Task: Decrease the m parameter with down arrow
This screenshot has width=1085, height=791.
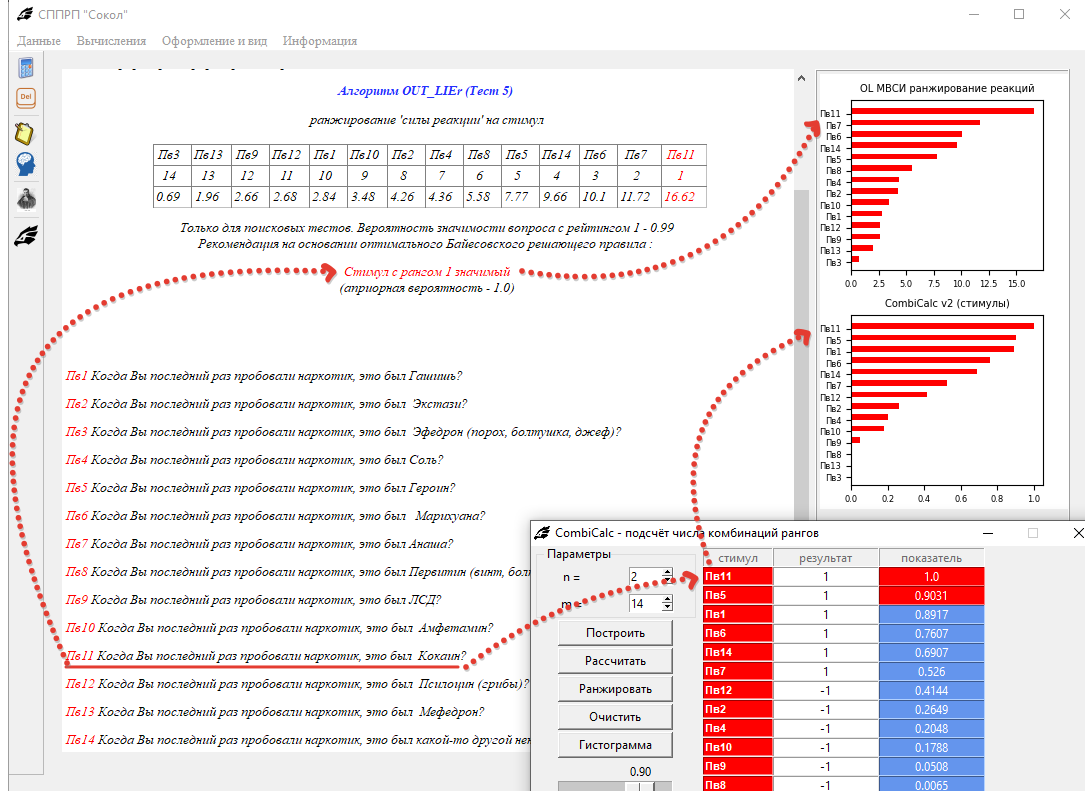Action: pyautogui.click(x=667, y=608)
